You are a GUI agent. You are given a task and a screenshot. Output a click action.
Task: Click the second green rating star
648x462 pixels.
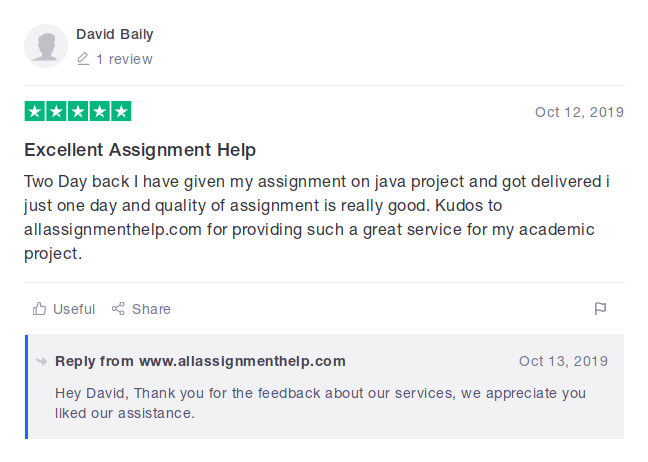(x=56, y=112)
